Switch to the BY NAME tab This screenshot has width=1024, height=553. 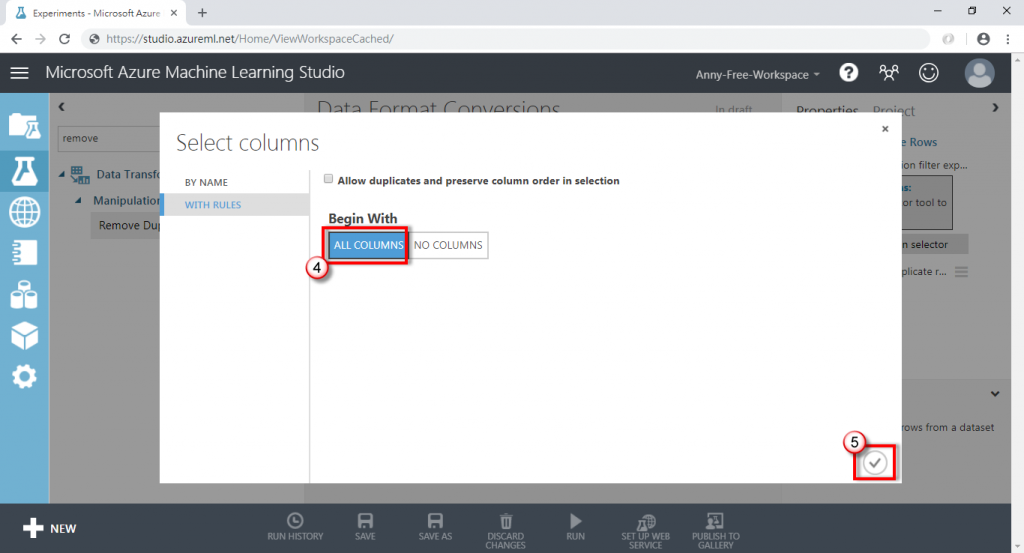click(x=206, y=182)
